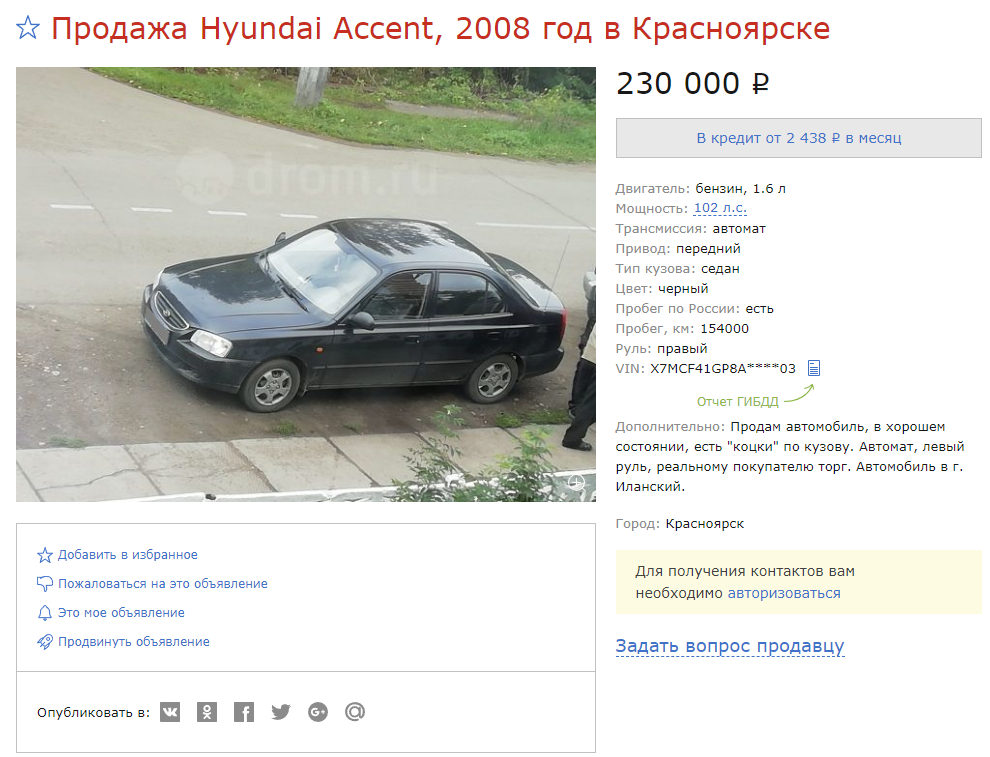The image size is (990, 757).
Task: Click the 'Добавить в избранное' link
Action: [x=128, y=555]
